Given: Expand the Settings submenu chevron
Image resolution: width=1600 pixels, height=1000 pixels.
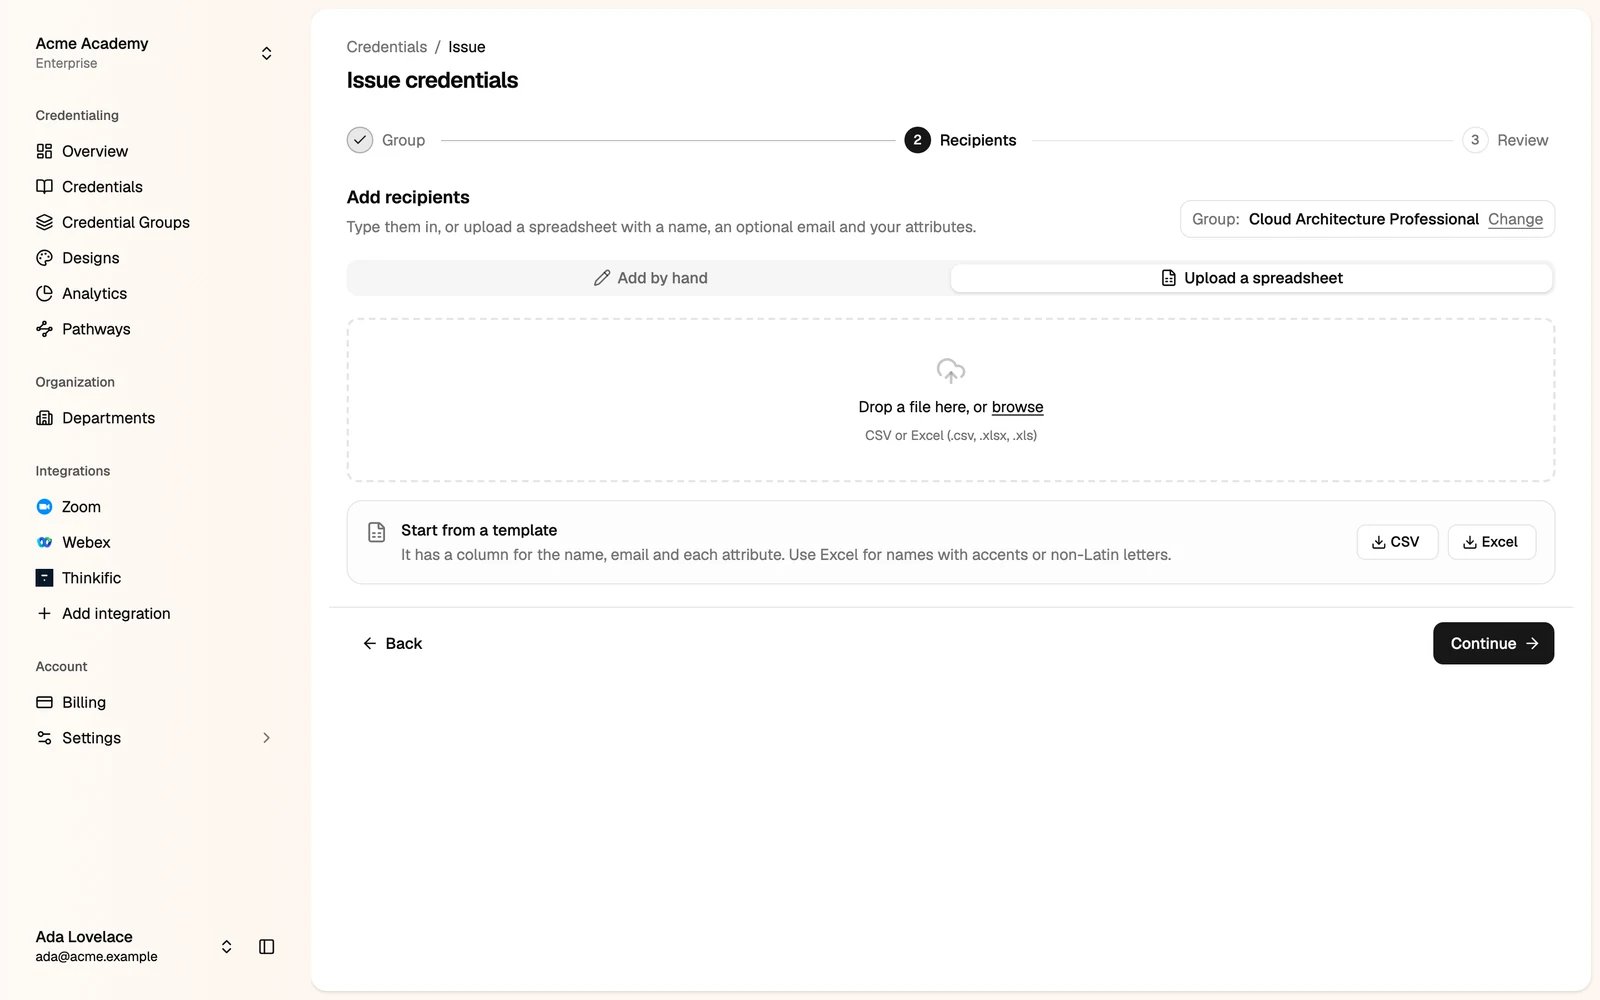Looking at the screenshot, I should [x=266, y=738].
